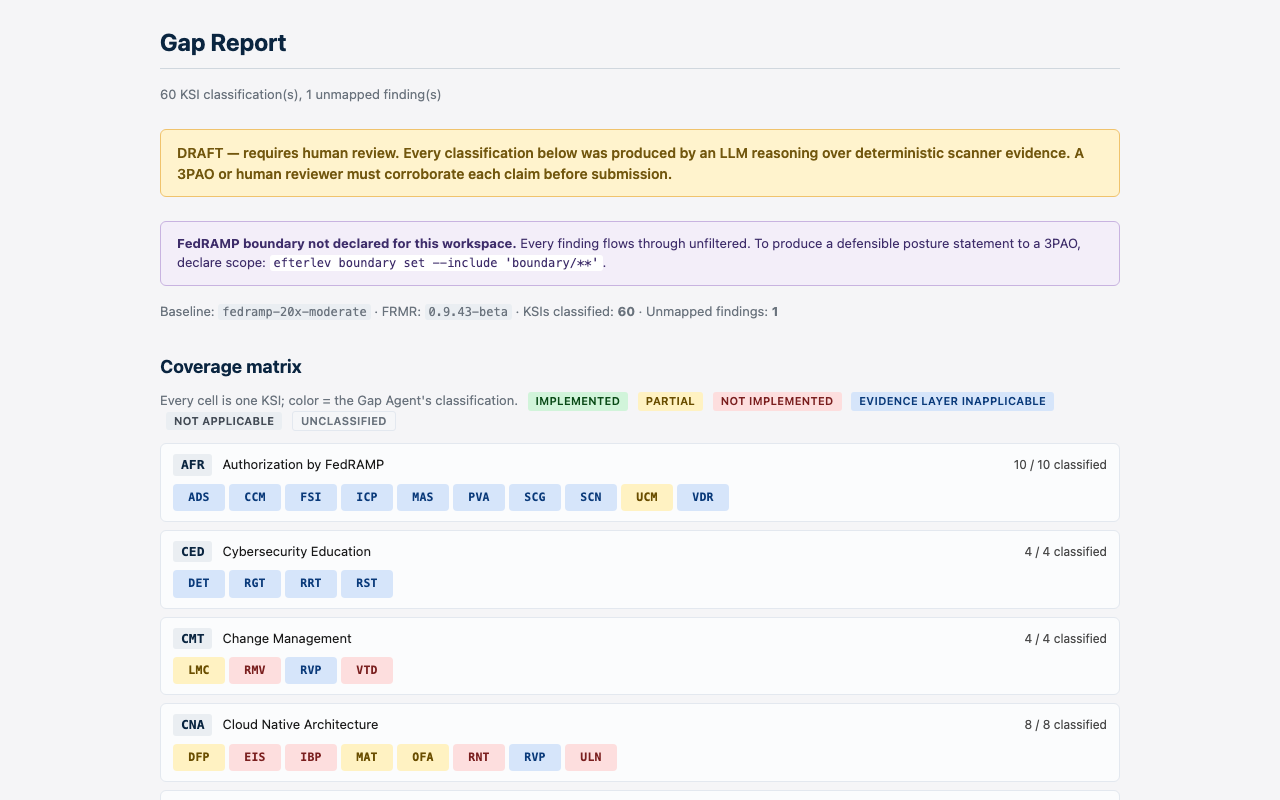Click the ICP cell under Authorization by FedRAMP
Viewport: 1280px width, 800px height.
[x=367, y=497]
